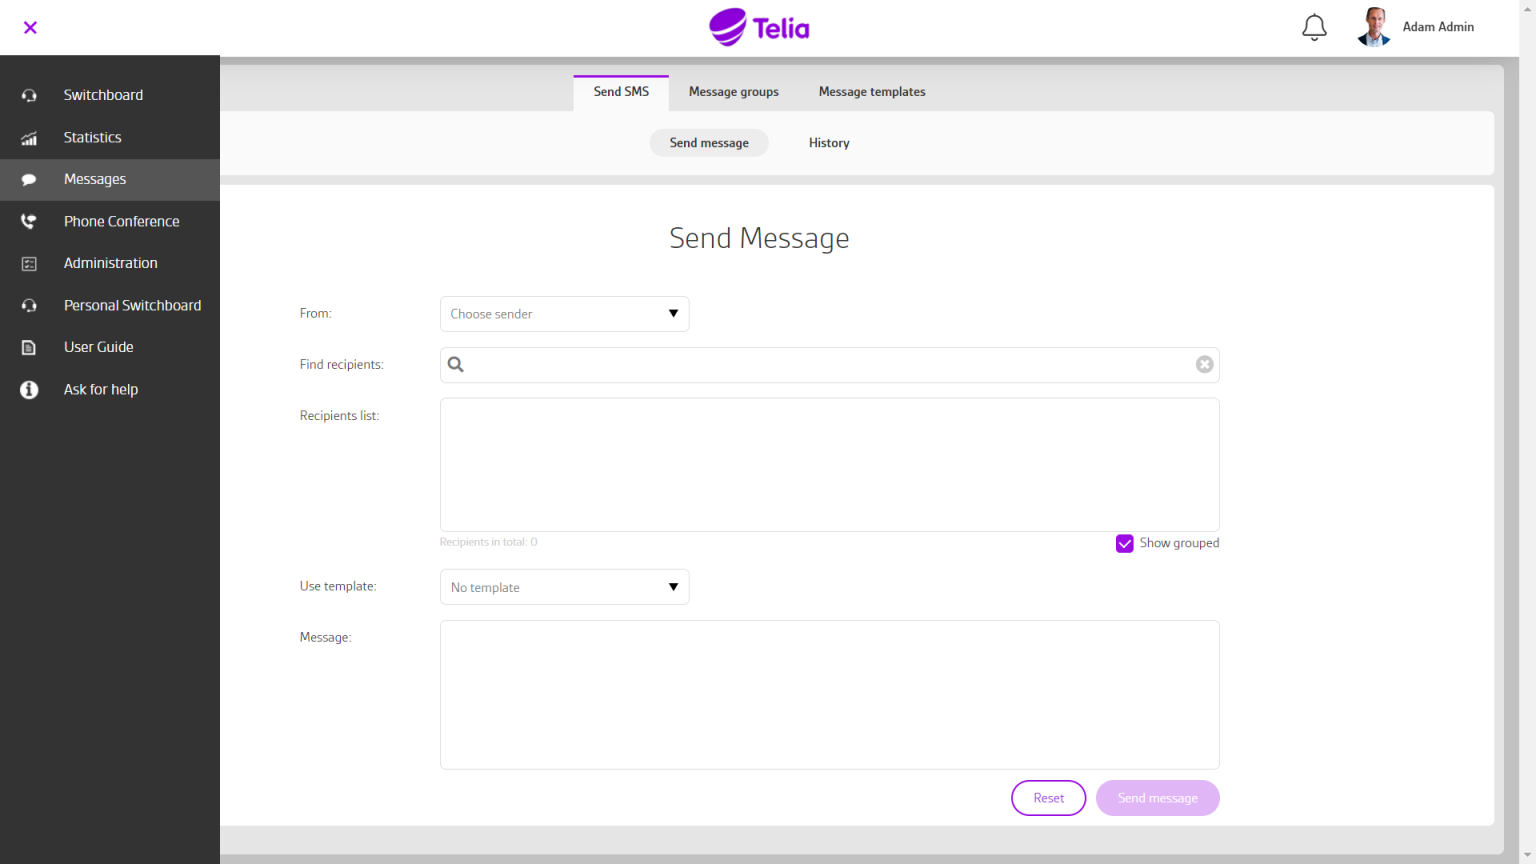Image resolution: width=1536 pixels, height=864 pixels.
Task: Select the Switchboard icon in sidebar
Action: (x=29, y=95)
